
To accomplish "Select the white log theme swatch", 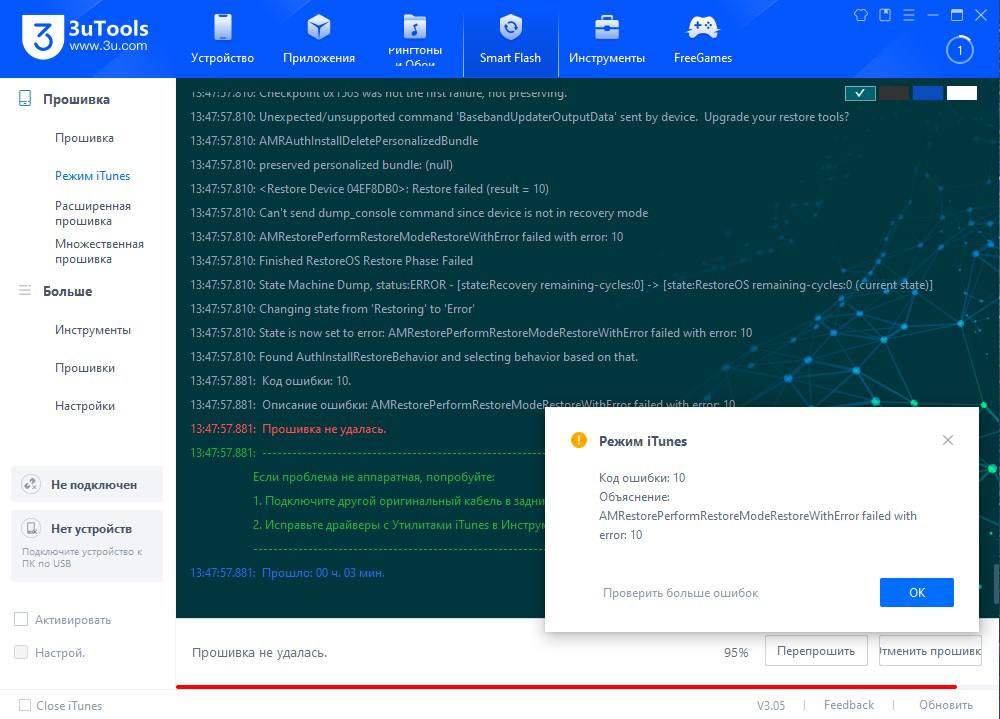I will (x=962, y=93).
